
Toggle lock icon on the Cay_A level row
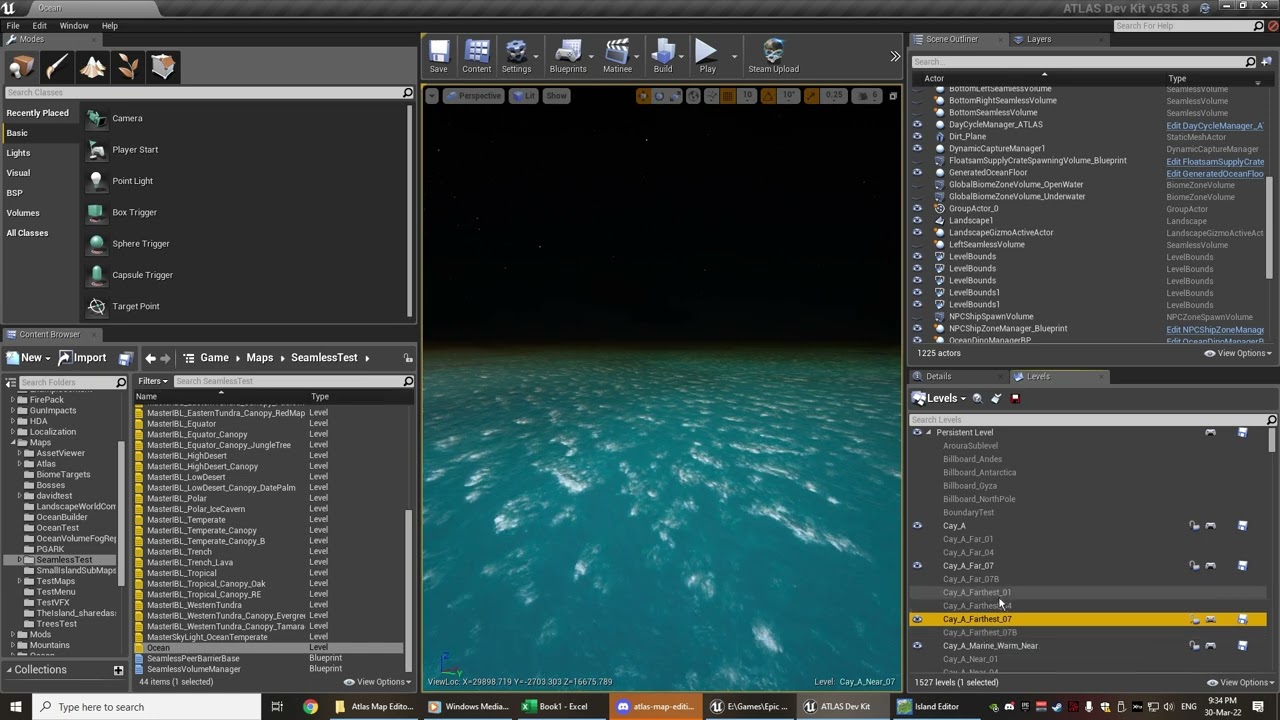coord(1194,526)
